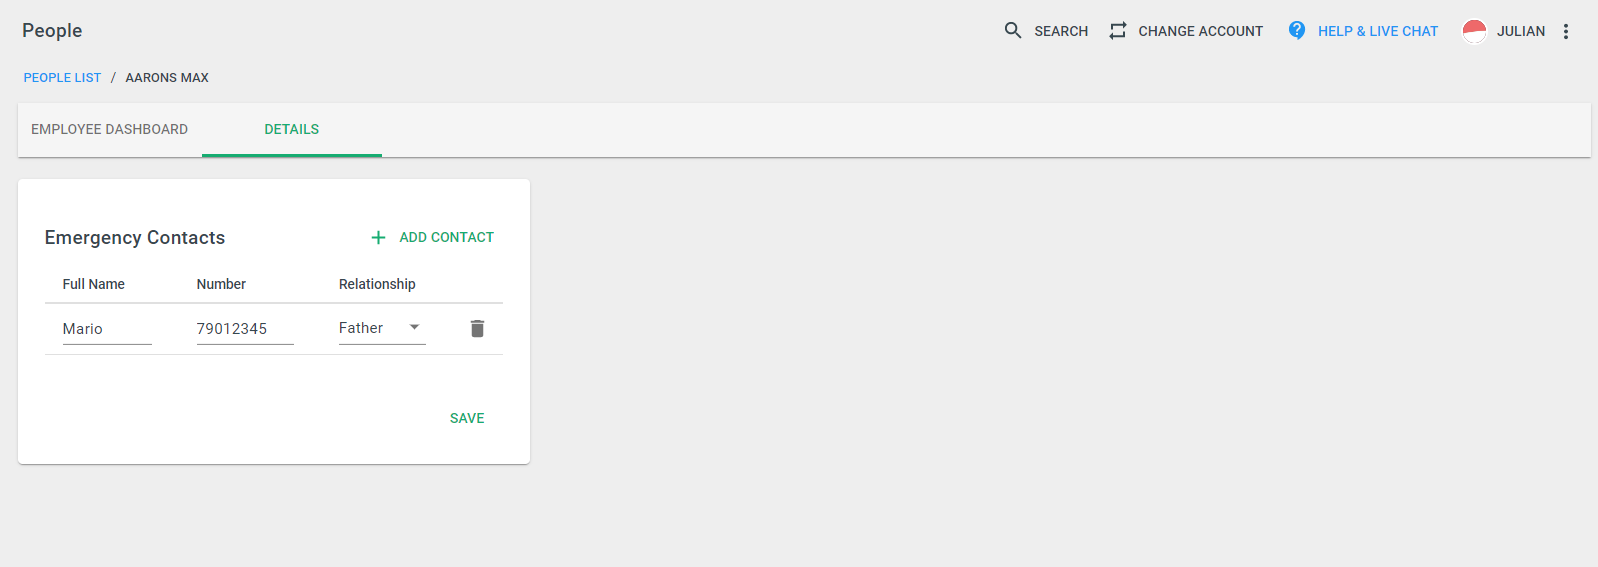1598x567 pixels.
Task: Click the plus icon beside Add Contact
Action: (378, 237)
